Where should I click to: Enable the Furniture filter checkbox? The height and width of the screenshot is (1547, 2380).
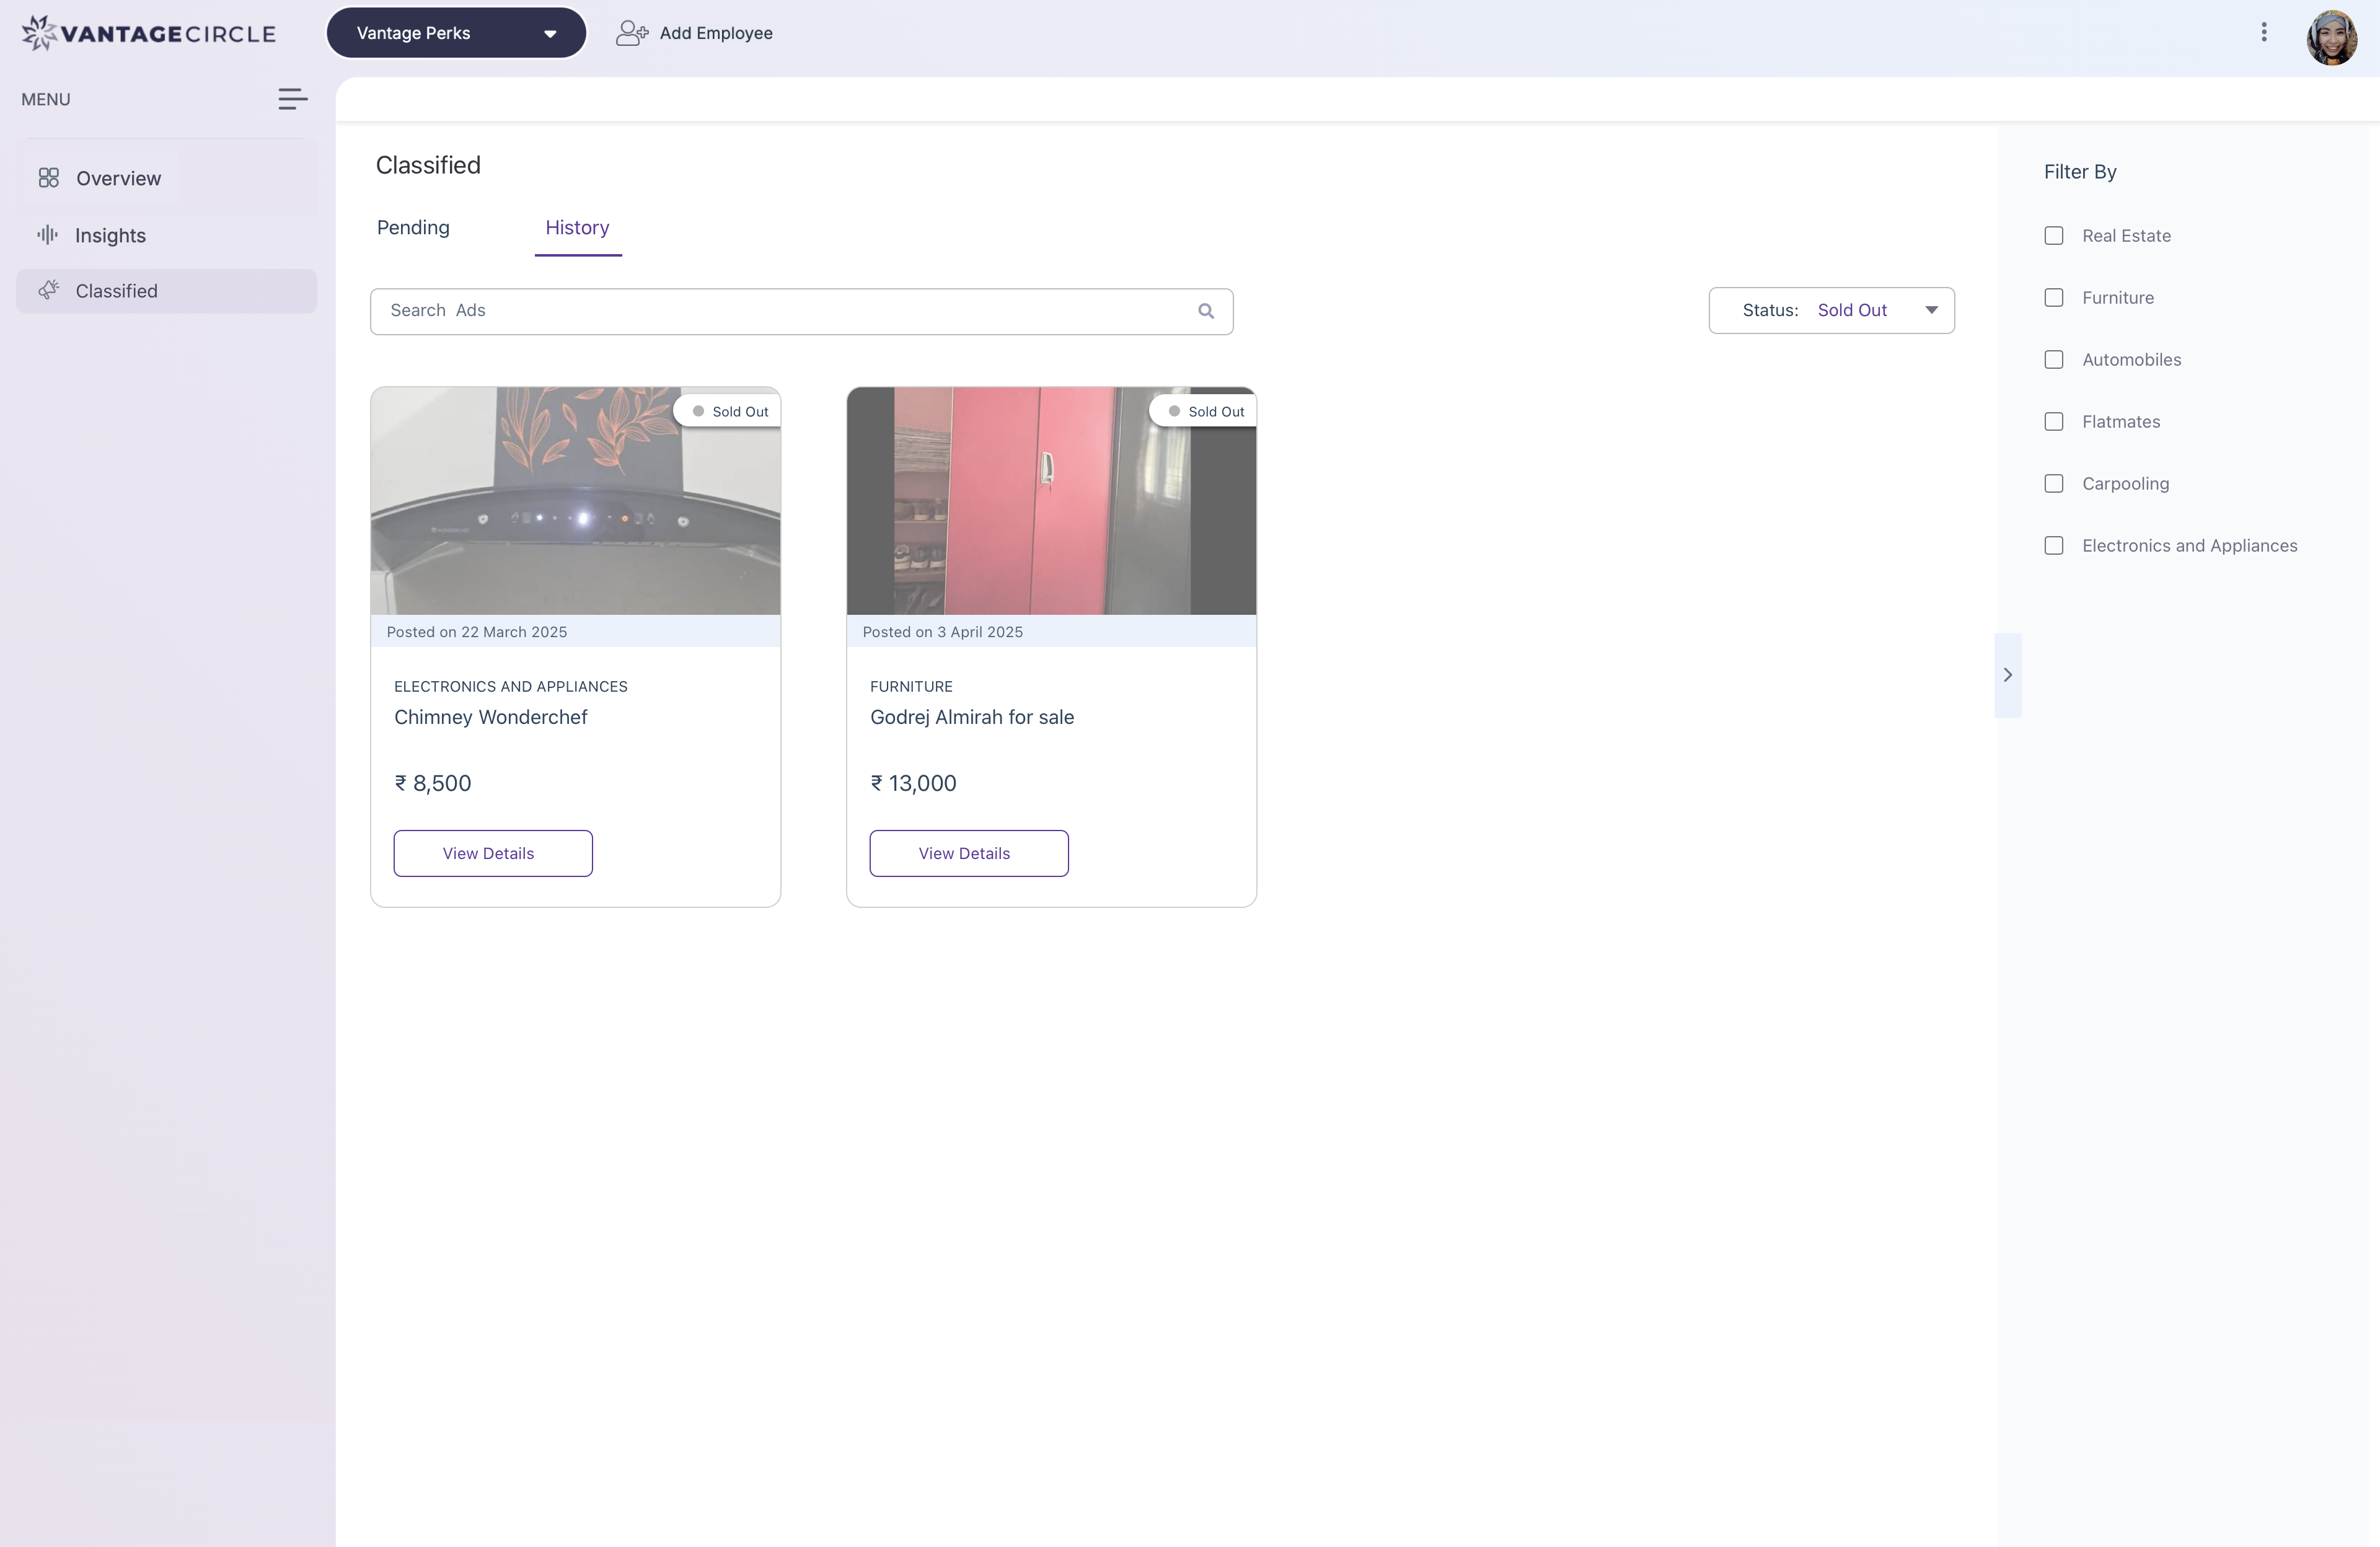coord(2054,298)
